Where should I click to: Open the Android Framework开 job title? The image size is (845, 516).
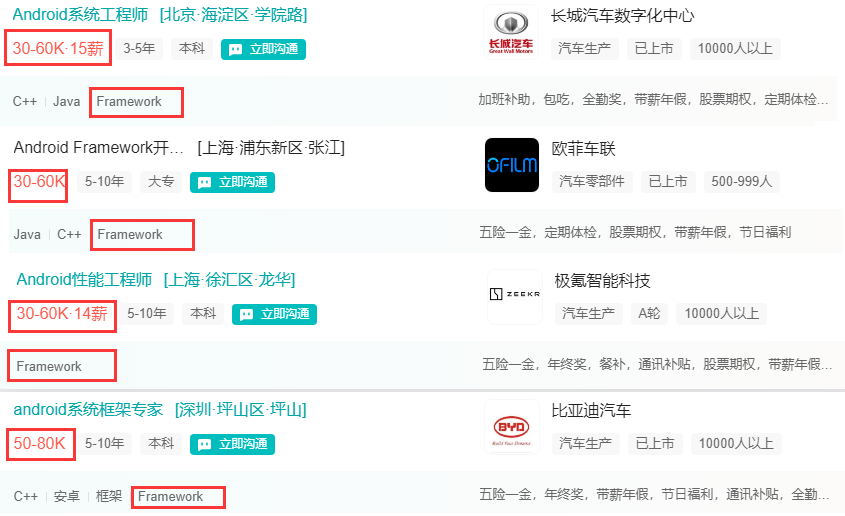(x=99, y=147)
